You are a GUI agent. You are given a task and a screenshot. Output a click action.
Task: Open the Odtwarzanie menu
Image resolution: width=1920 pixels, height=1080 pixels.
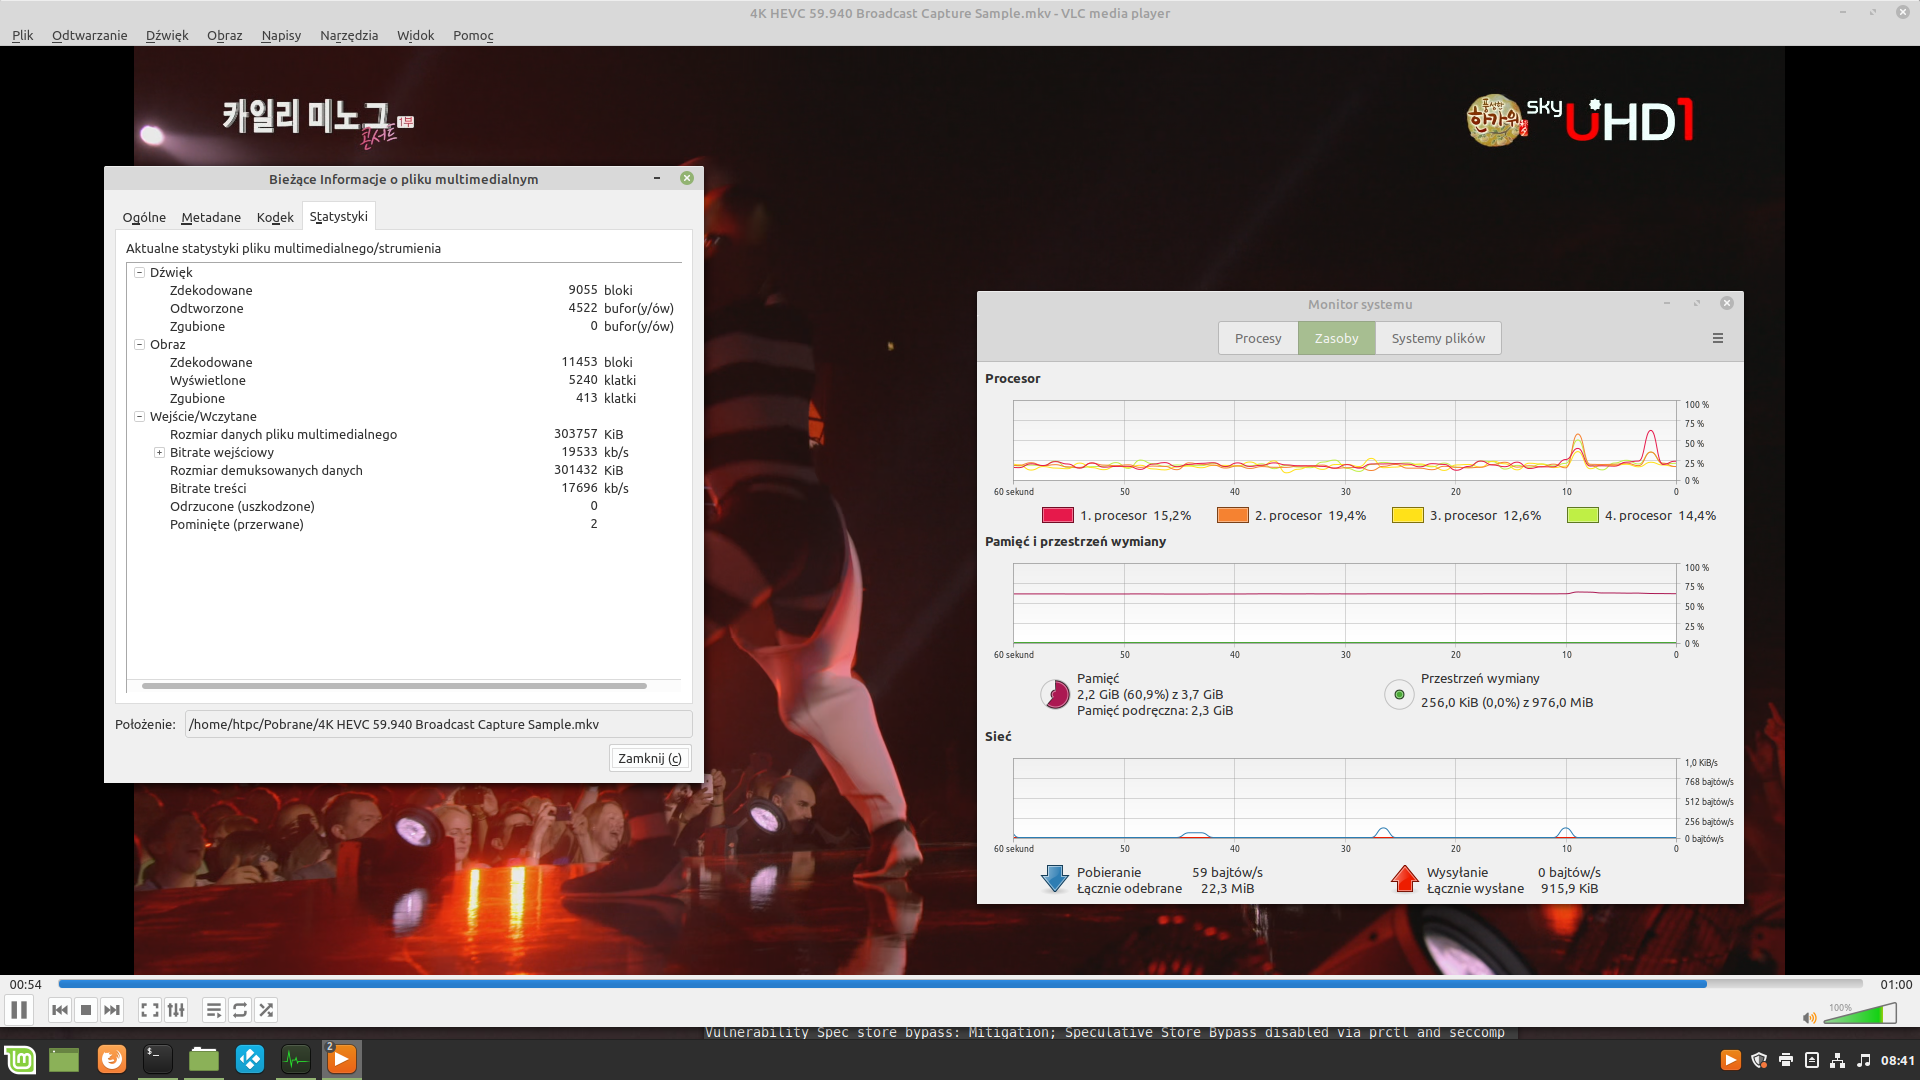pyautogui.click(x=90, y=35)
